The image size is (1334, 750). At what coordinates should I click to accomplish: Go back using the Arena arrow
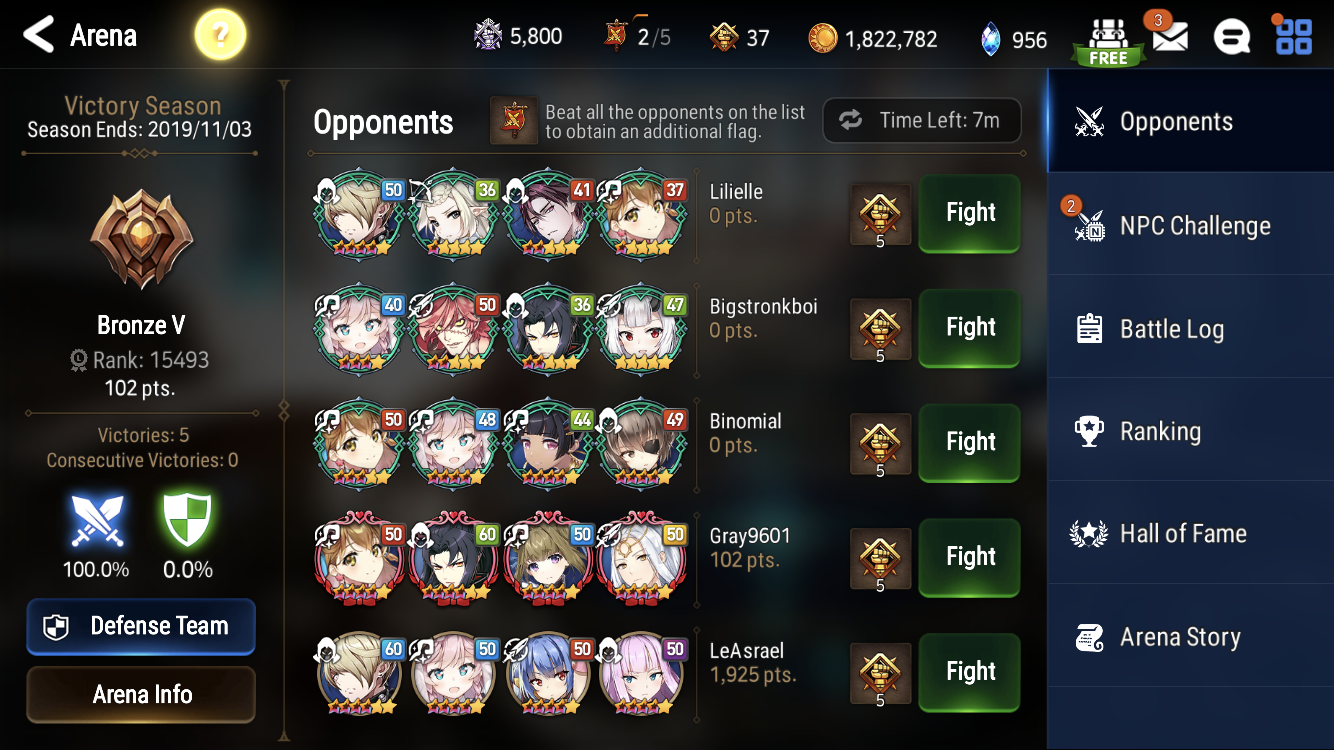click(80, 36)
